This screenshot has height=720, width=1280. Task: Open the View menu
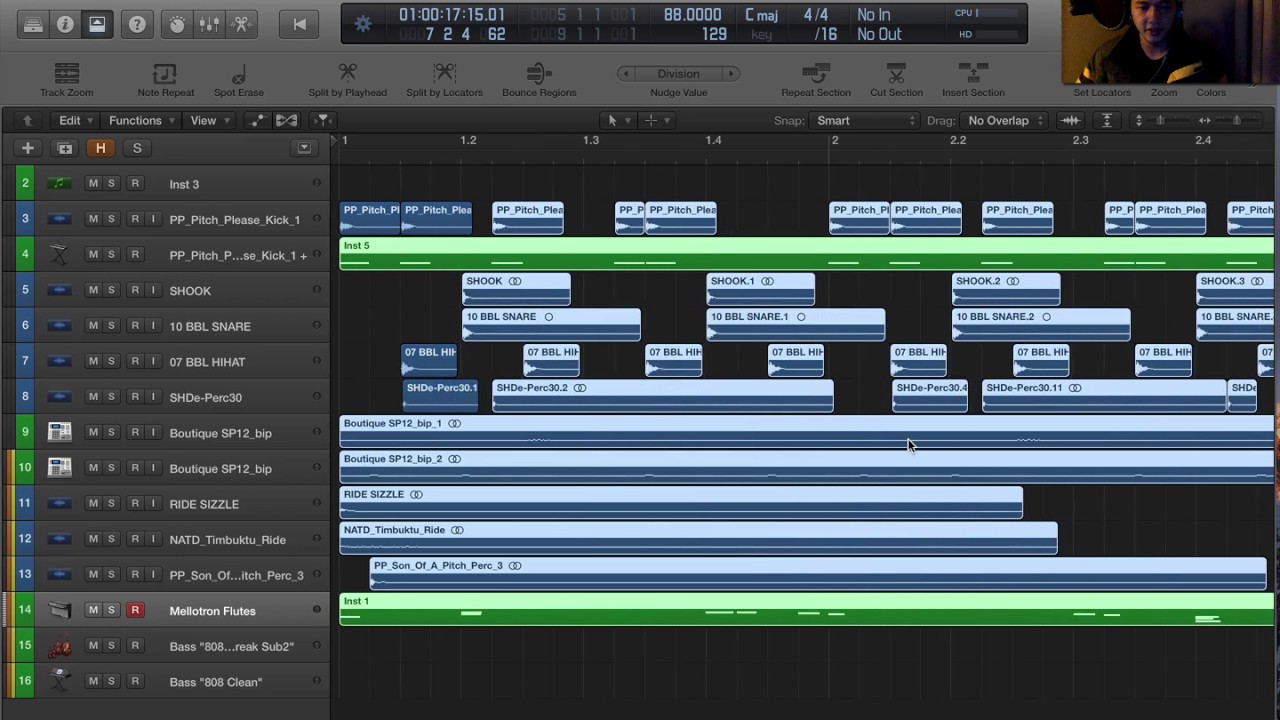(x=210, y=120)
